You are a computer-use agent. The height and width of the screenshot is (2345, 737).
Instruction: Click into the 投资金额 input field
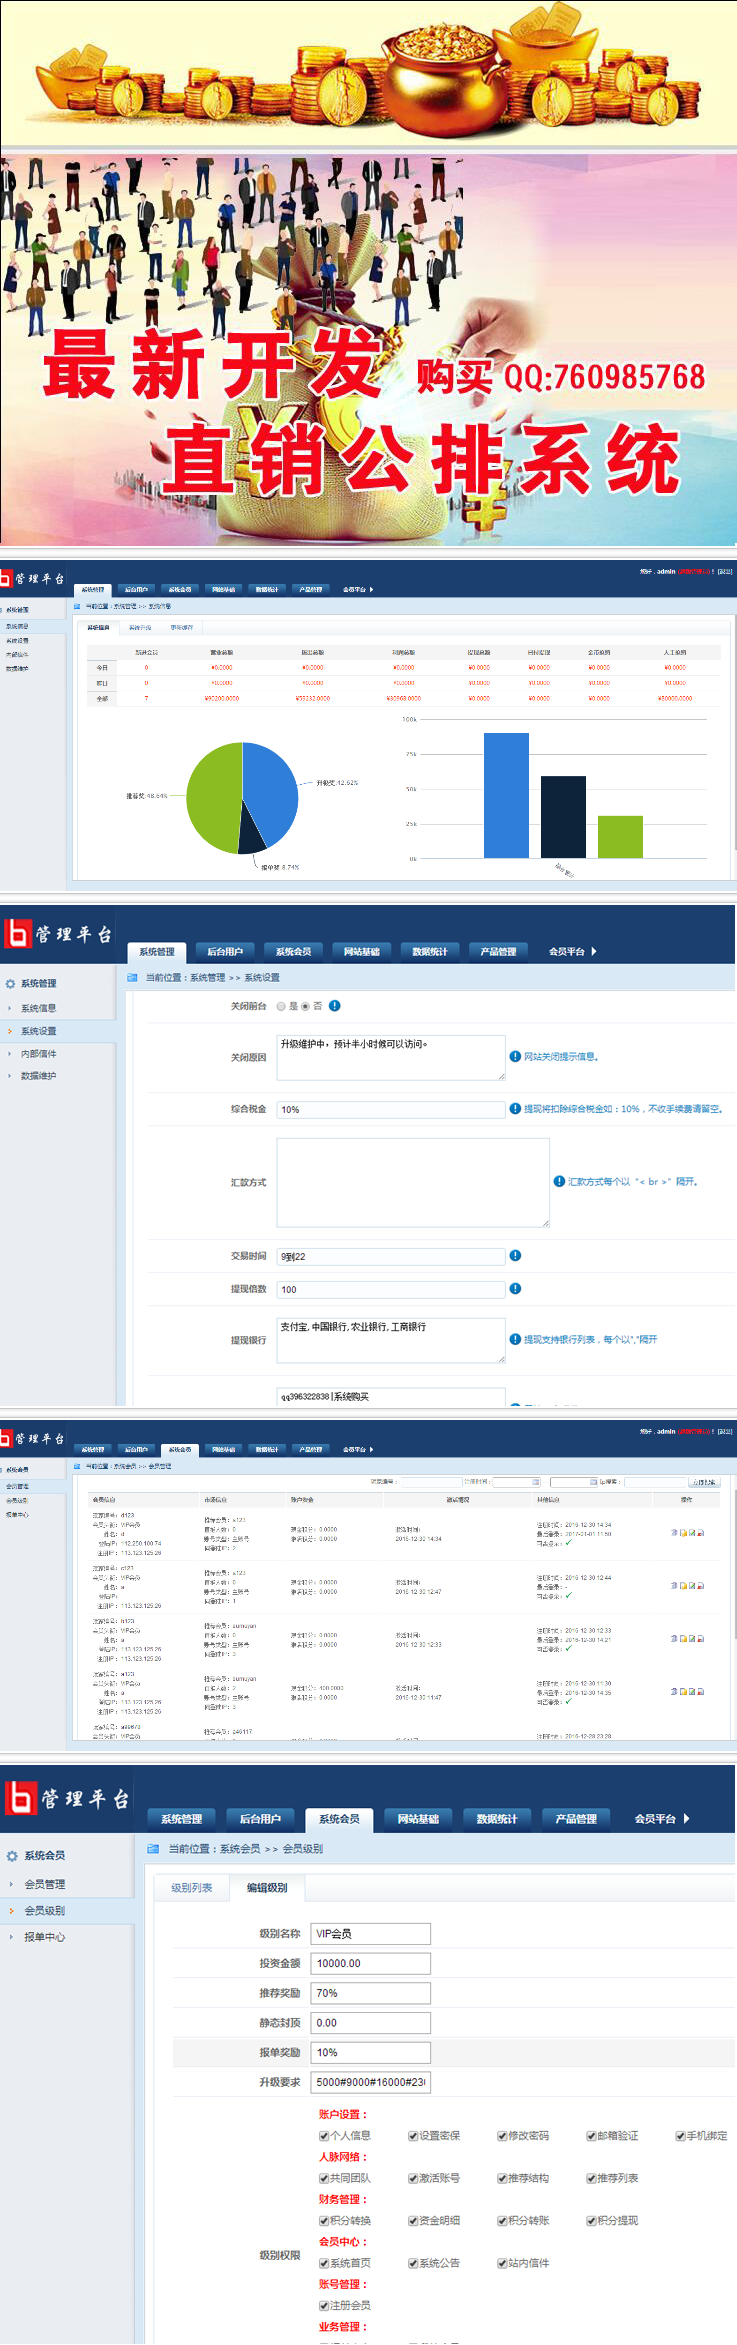click(370, 1964)
